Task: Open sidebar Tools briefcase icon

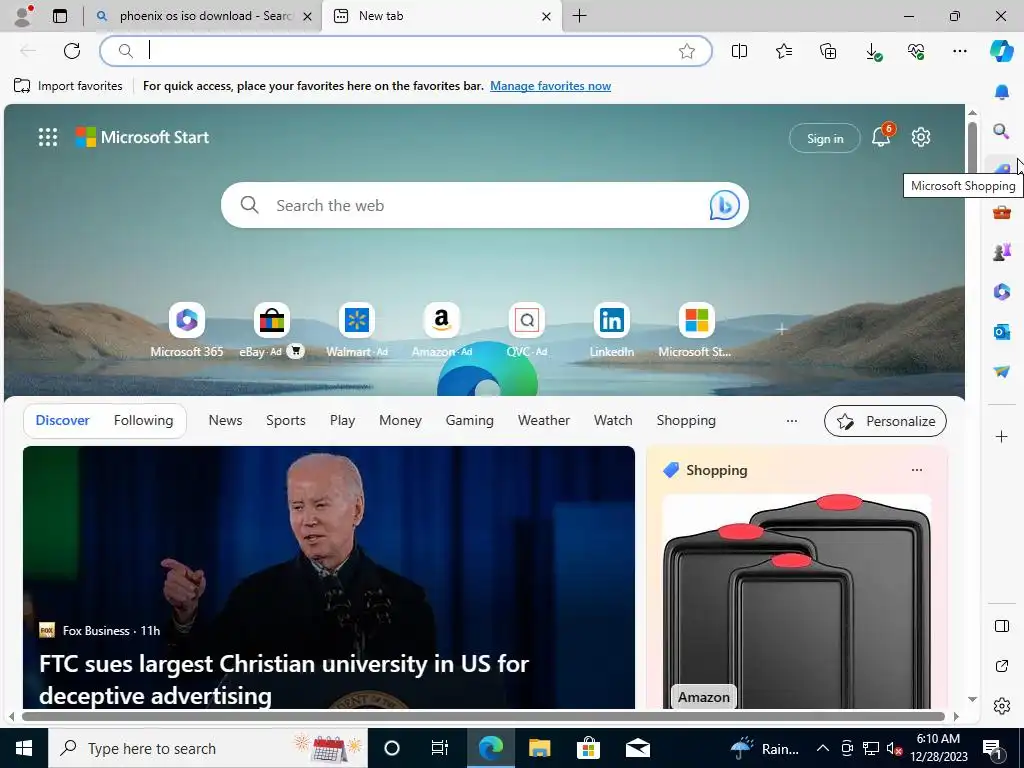Action: (x=1002, y=212)
